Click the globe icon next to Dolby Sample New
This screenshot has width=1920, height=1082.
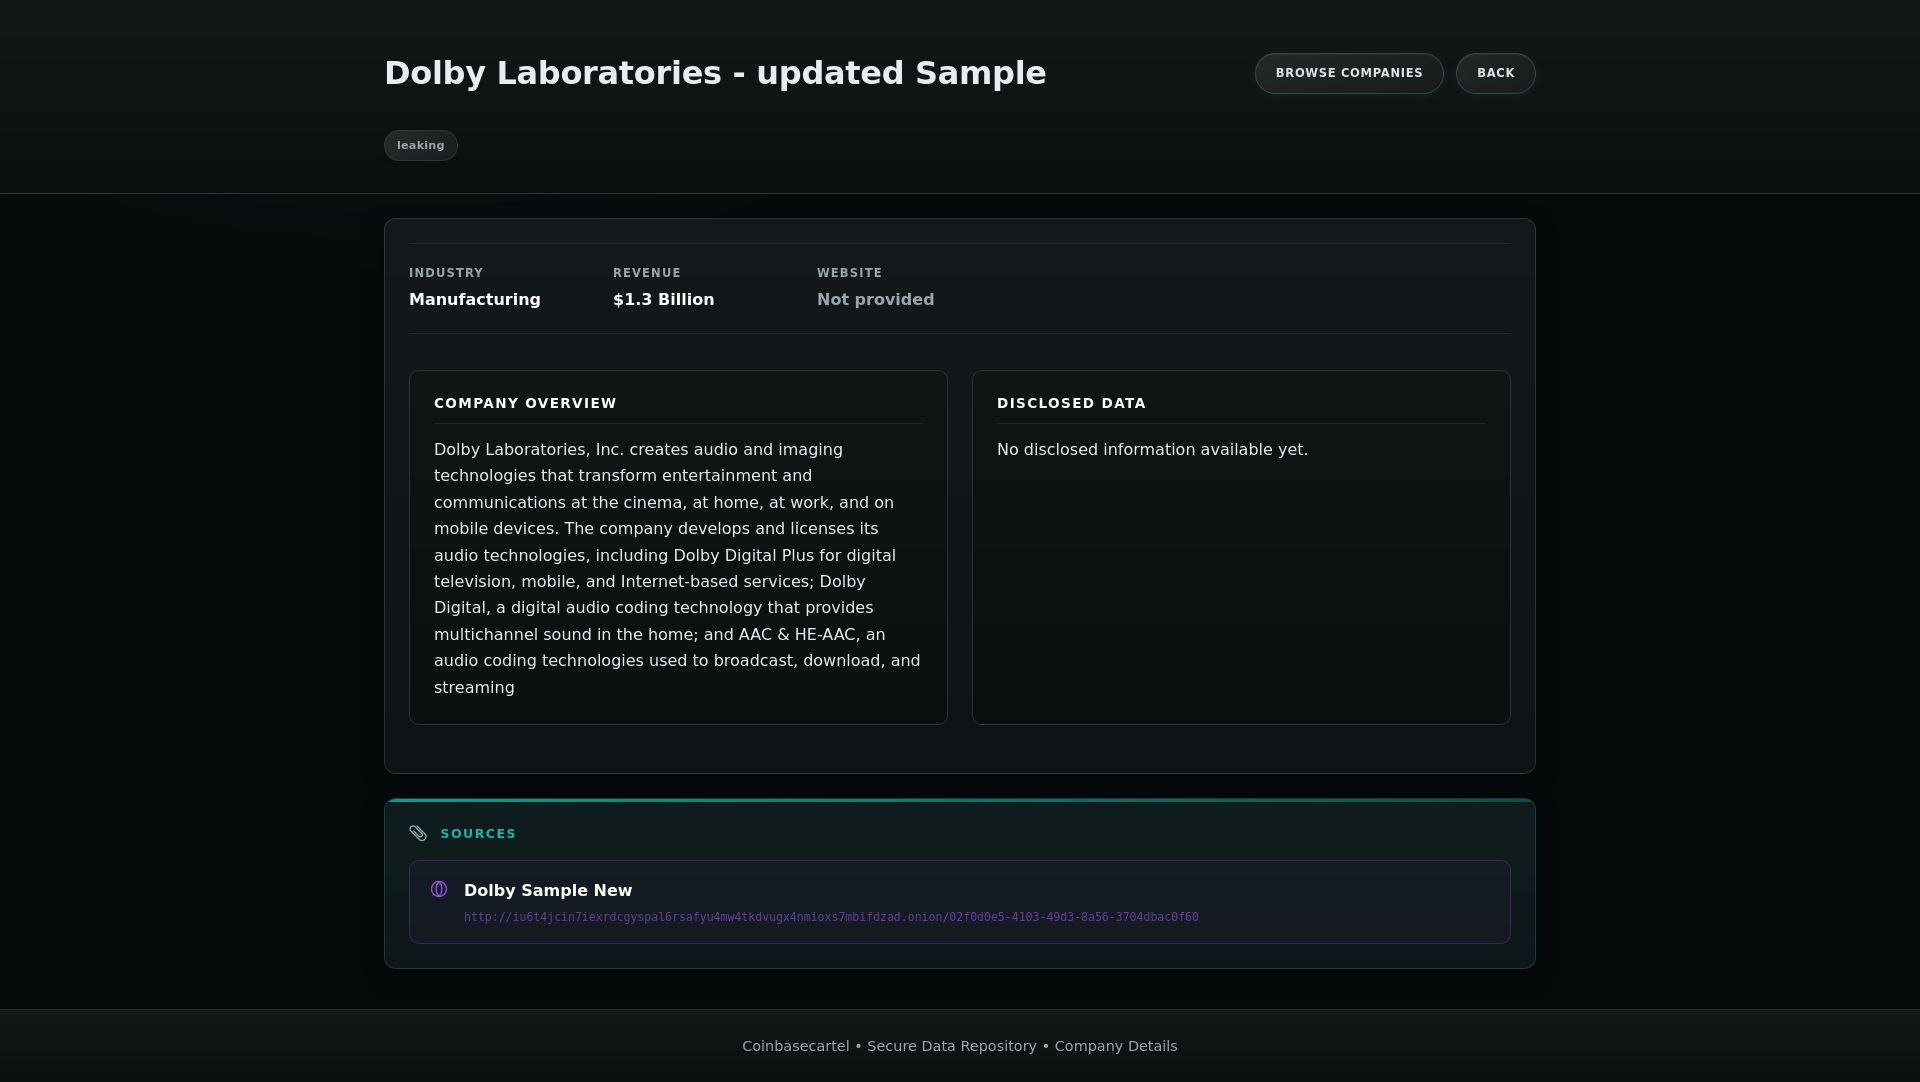(439, 889)
